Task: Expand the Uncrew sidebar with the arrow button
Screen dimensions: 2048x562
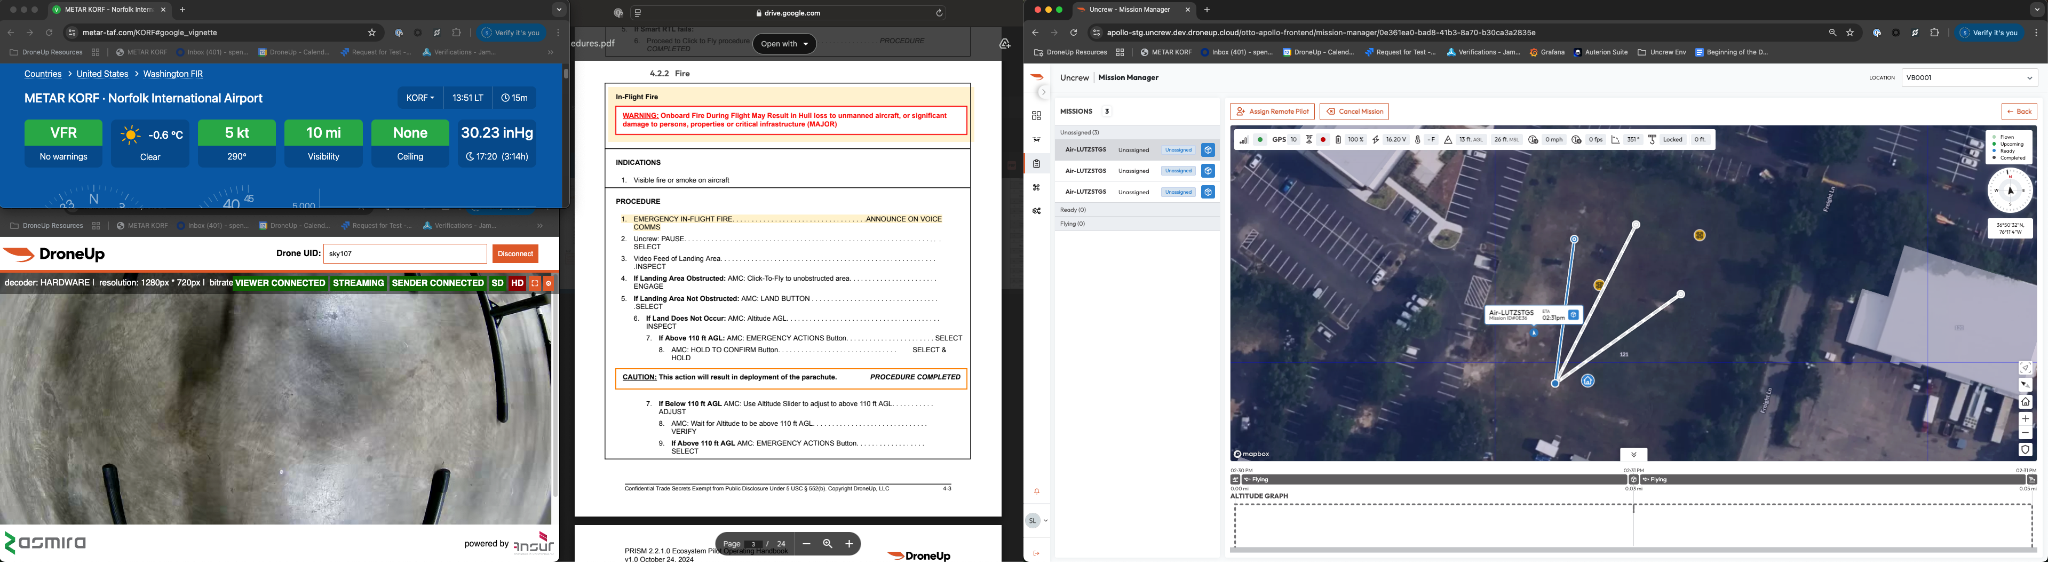Action: click(x=1043, y=92)
